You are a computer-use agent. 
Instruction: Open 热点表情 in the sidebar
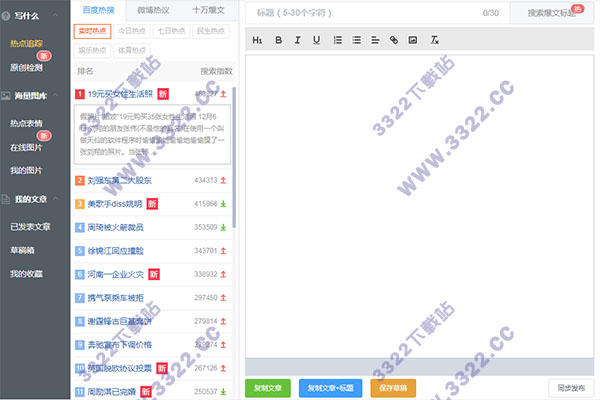[x=26, y=123]
